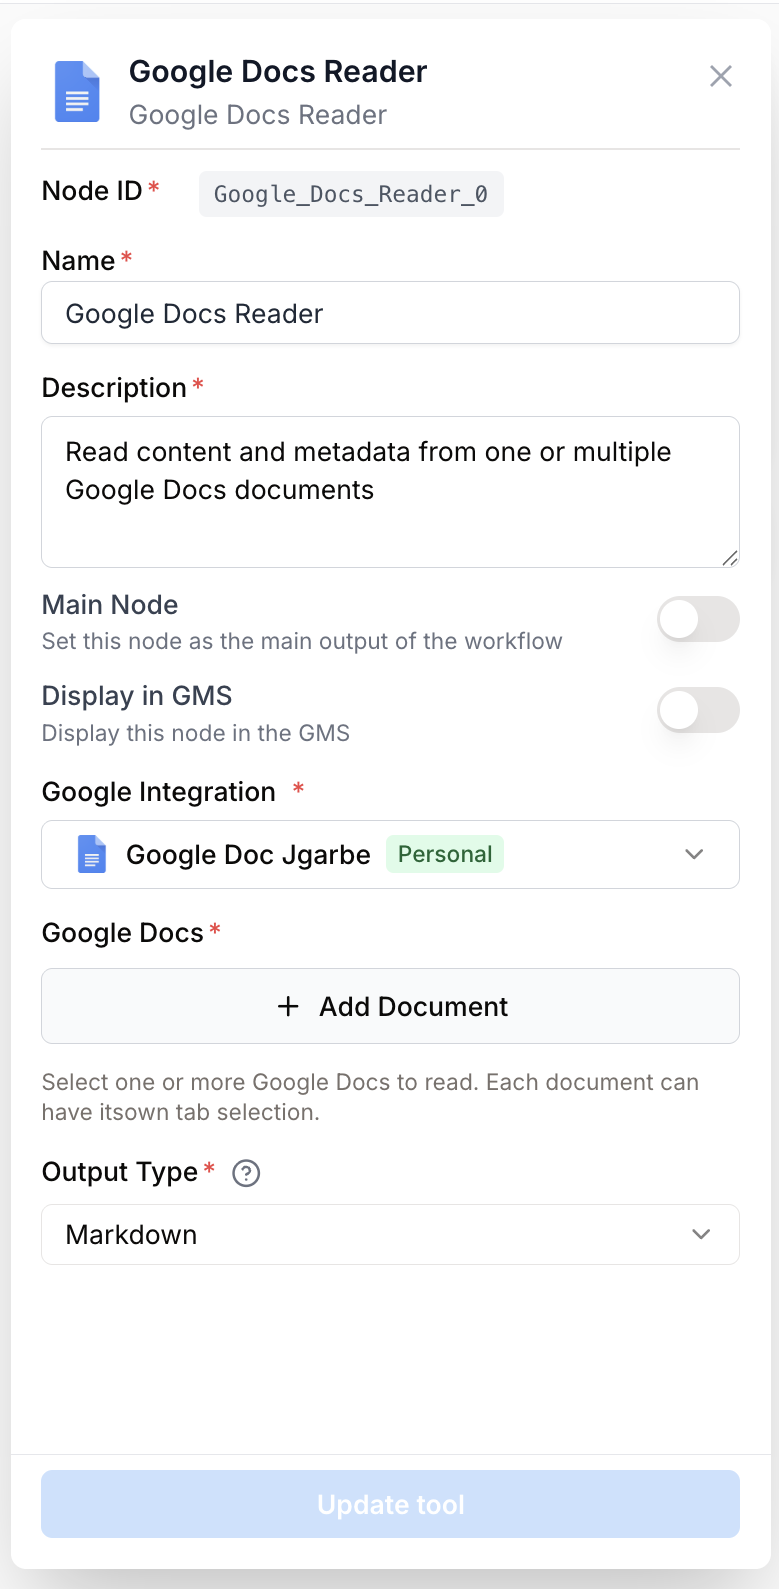Click the Google Docs Reader title text
This screenshot has width=779, height=1589.
pos(278,72)
